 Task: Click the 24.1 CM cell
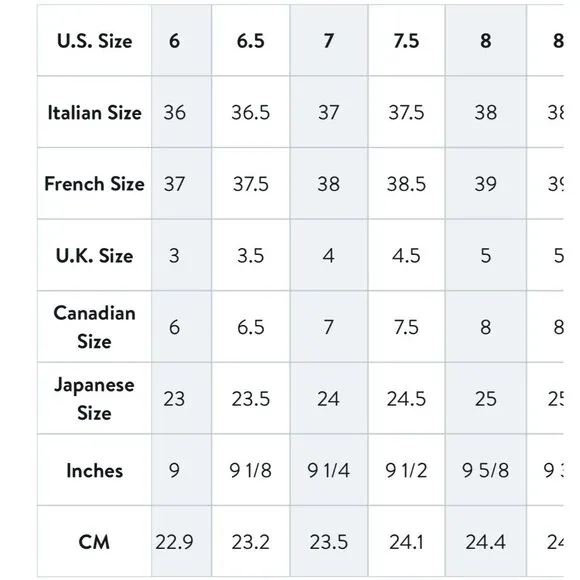(x=406, y=542)
